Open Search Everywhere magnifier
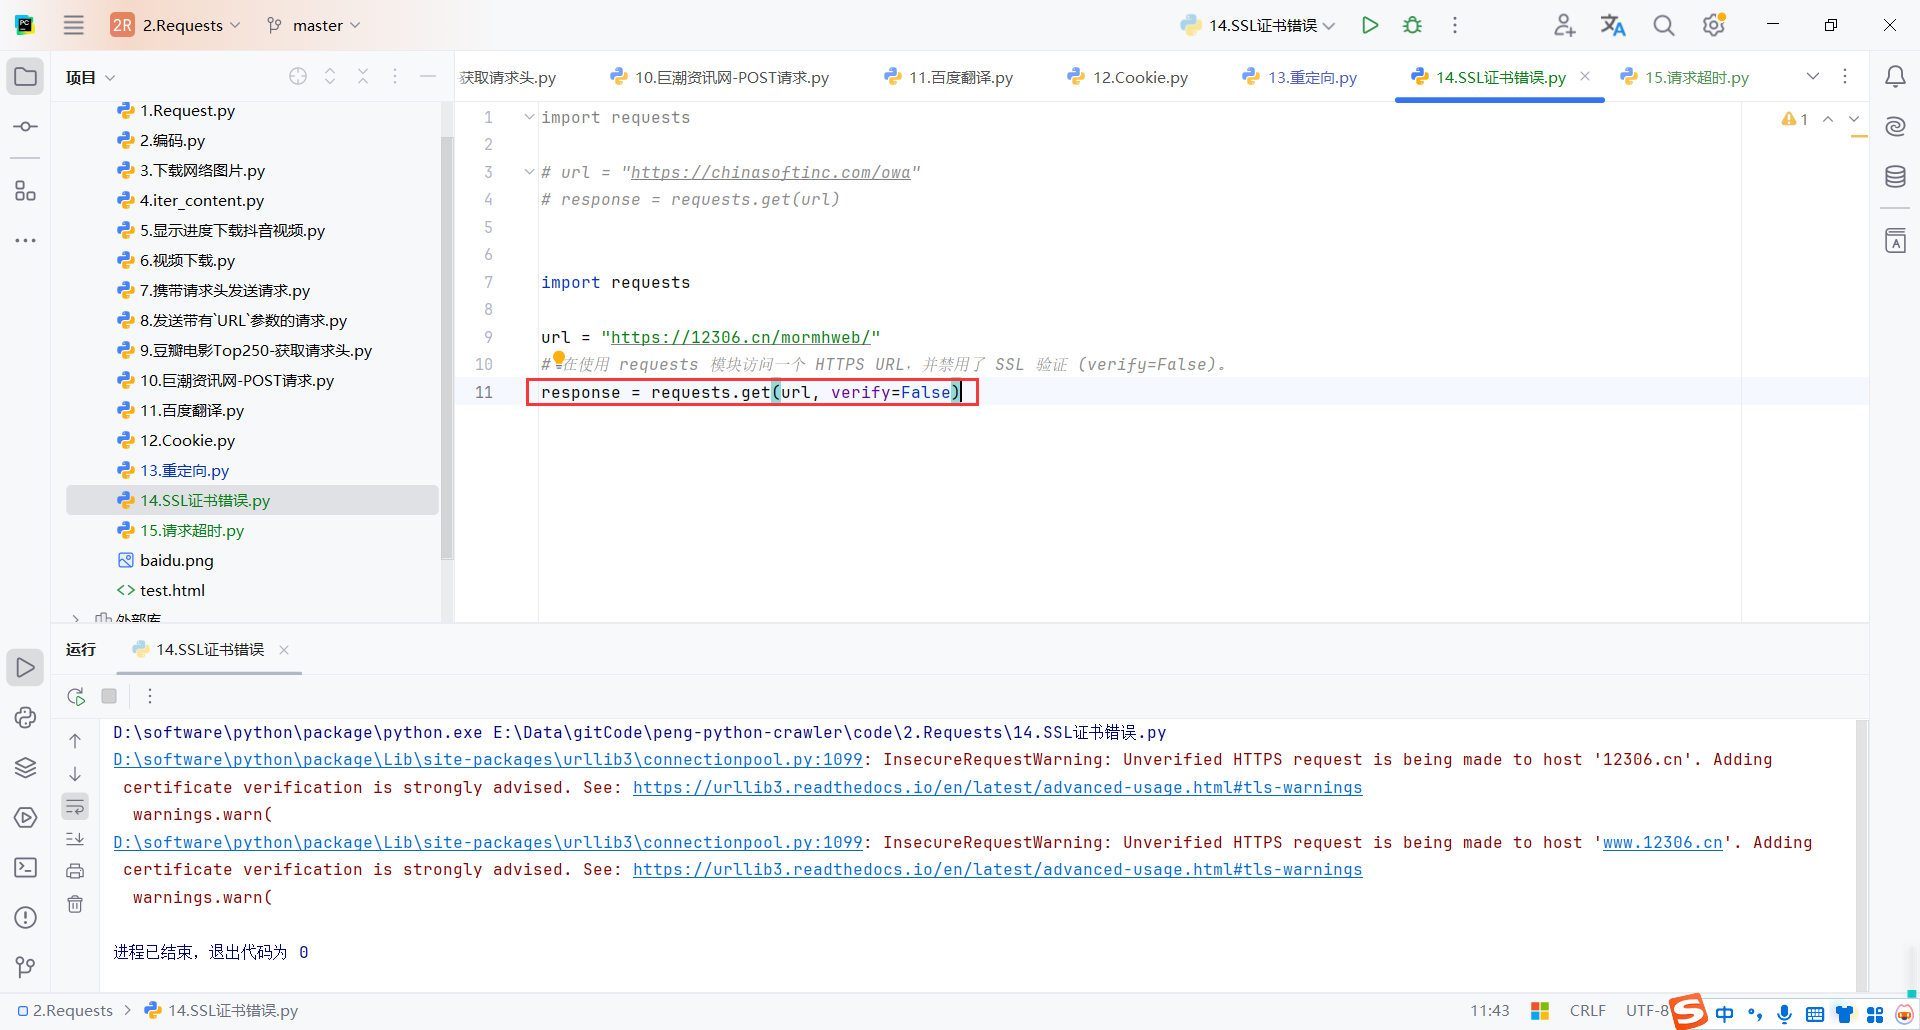Viewport: 1920px width, 1030px height. coord(1663,25)
